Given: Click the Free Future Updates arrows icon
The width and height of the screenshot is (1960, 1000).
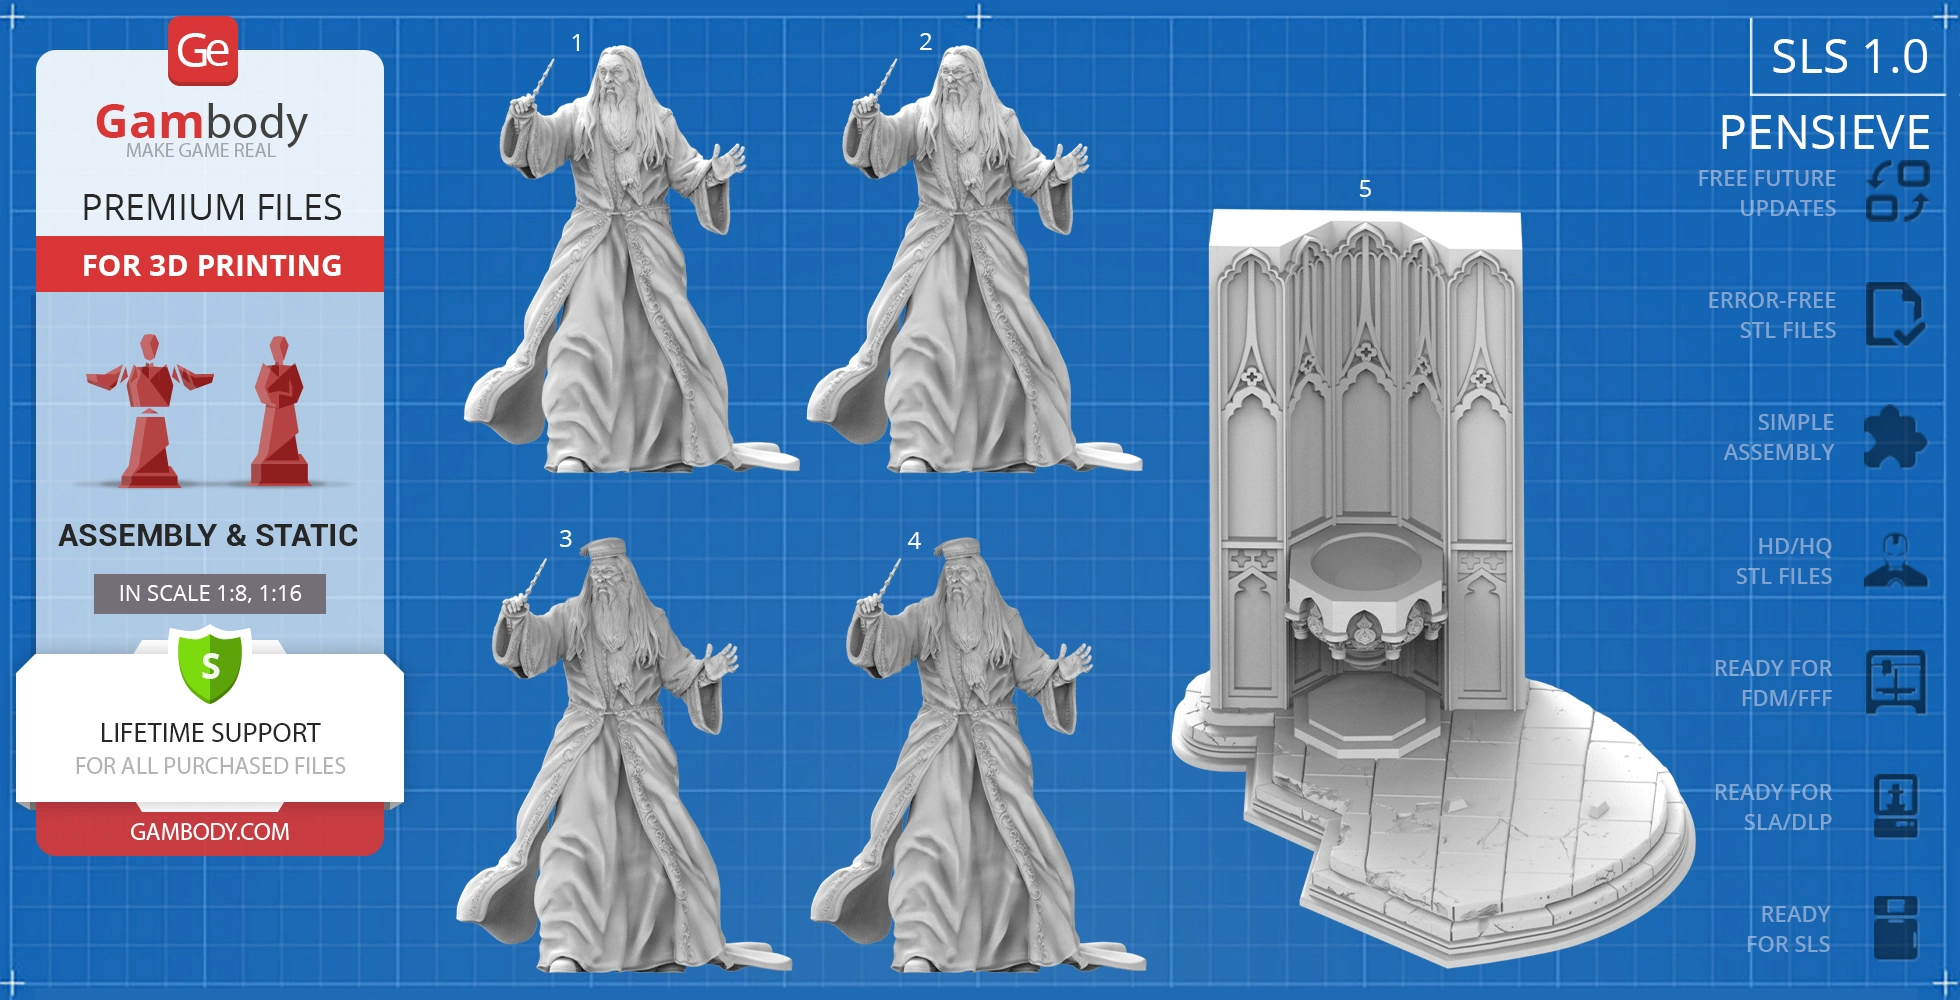Looking at the screenshot, I should [x=1897, y=191].
